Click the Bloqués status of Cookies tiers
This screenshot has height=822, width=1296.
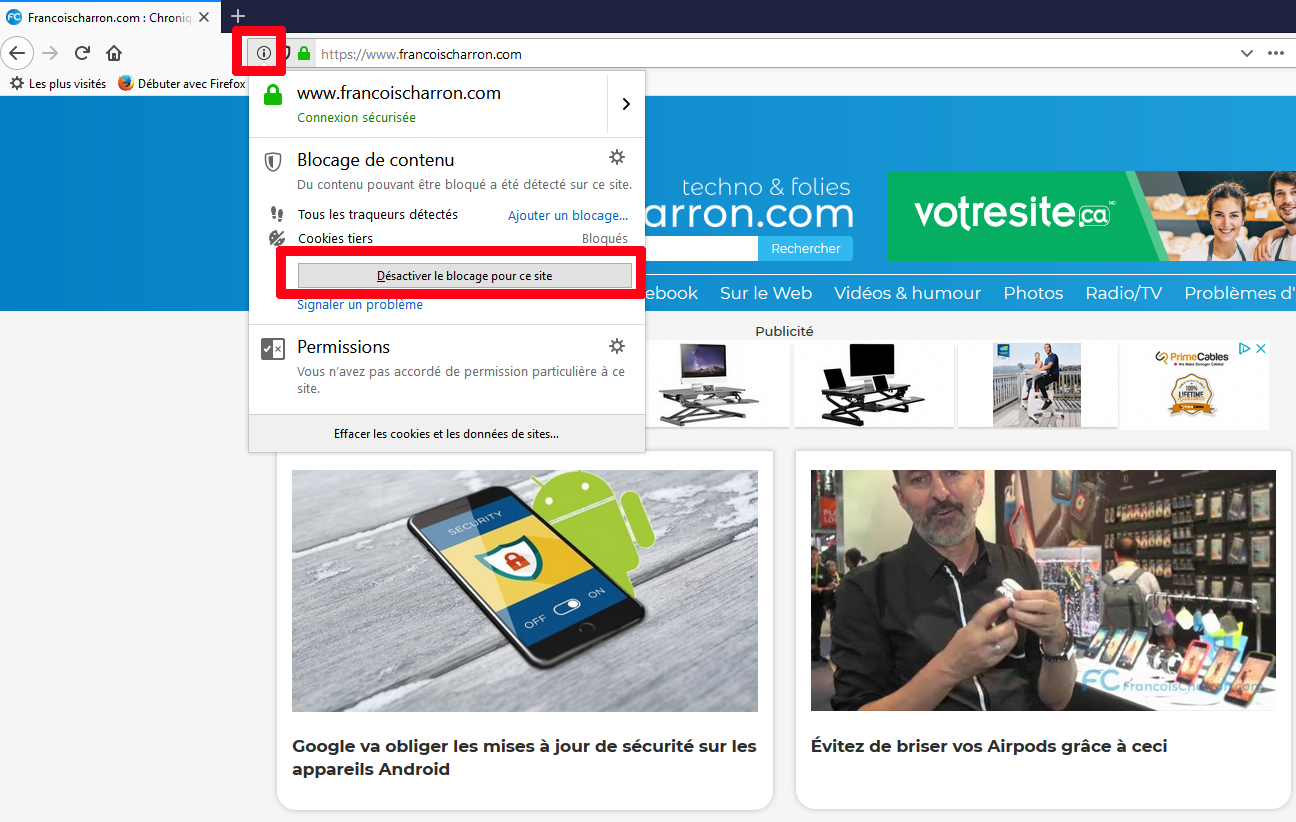click(x=605, y=239)
